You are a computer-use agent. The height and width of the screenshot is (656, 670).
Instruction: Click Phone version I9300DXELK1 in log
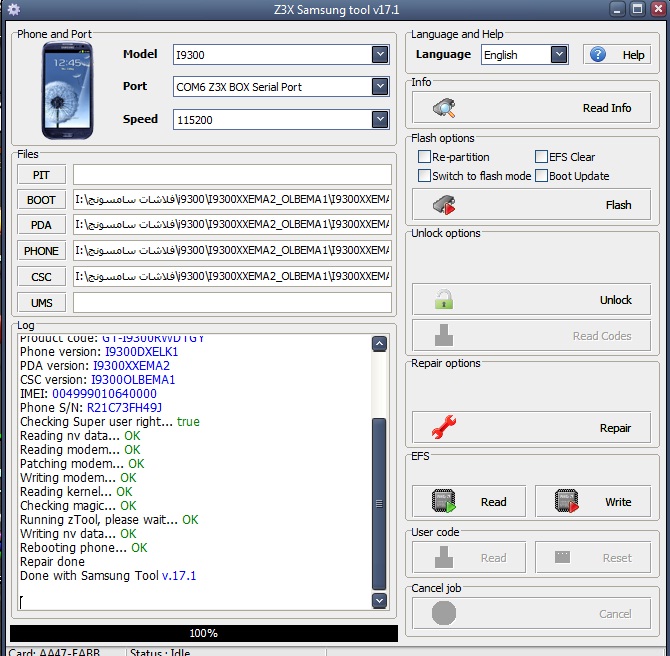click(141, 352)
